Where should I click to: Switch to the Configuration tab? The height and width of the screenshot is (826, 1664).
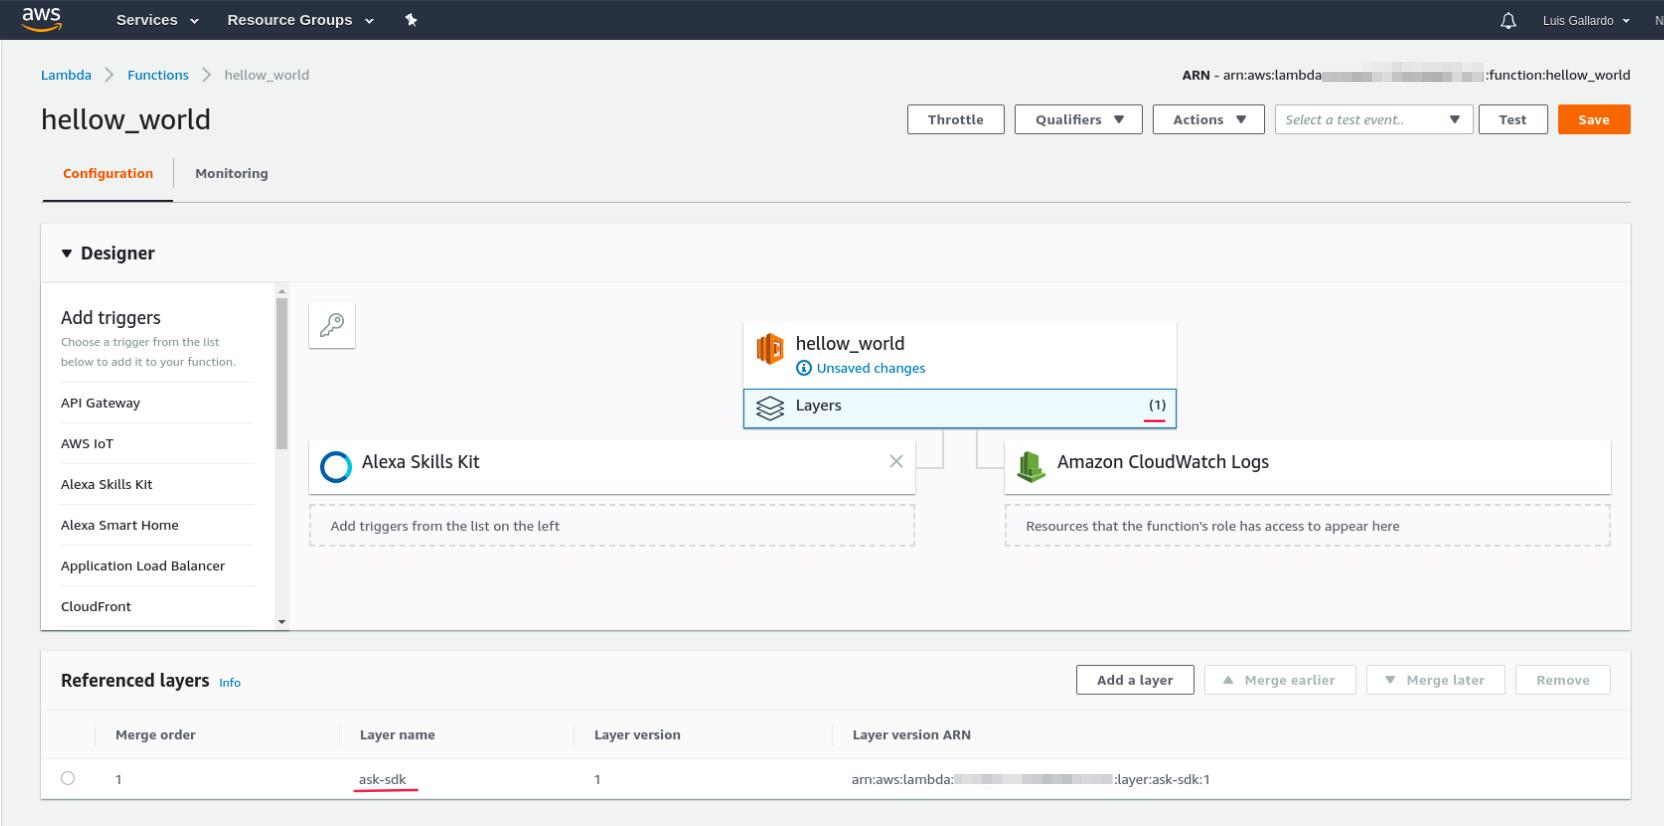[x=108, y=173]
